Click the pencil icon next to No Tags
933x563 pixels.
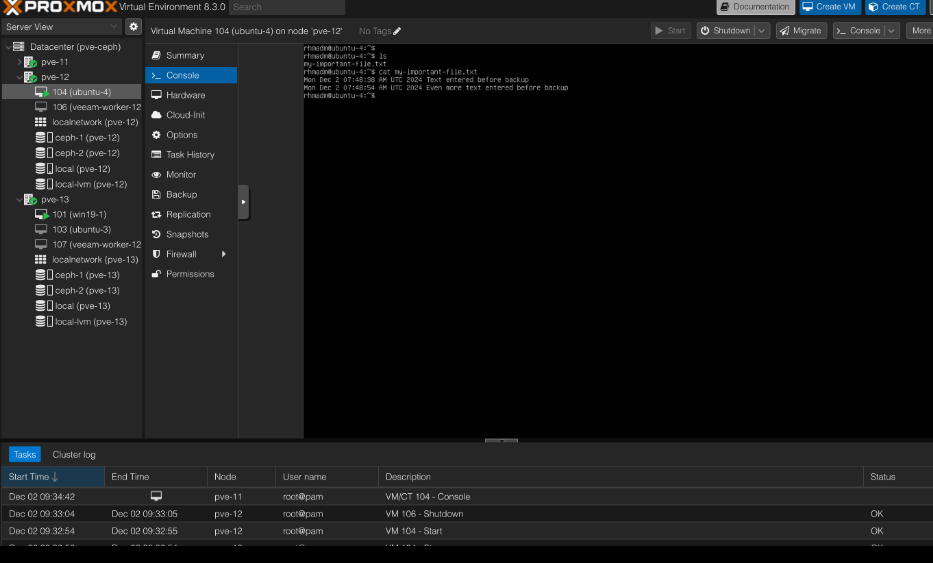pos(397,31)
